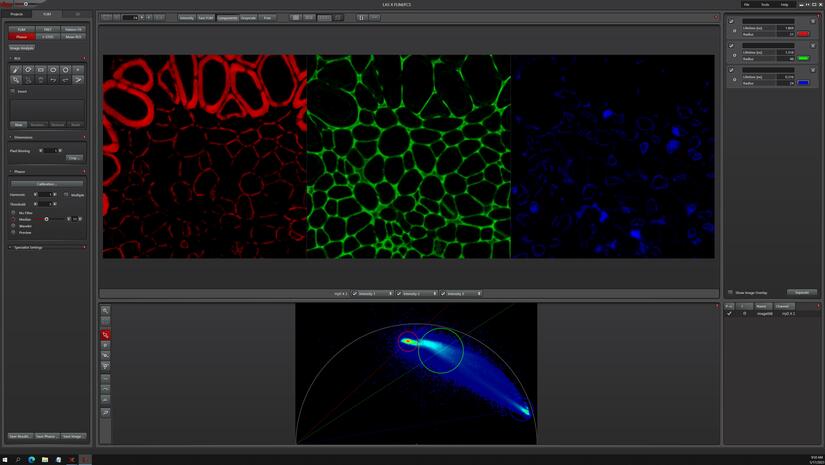Click the Windows Start button
This screenshot has height=465, width=825.
[5, 460]
